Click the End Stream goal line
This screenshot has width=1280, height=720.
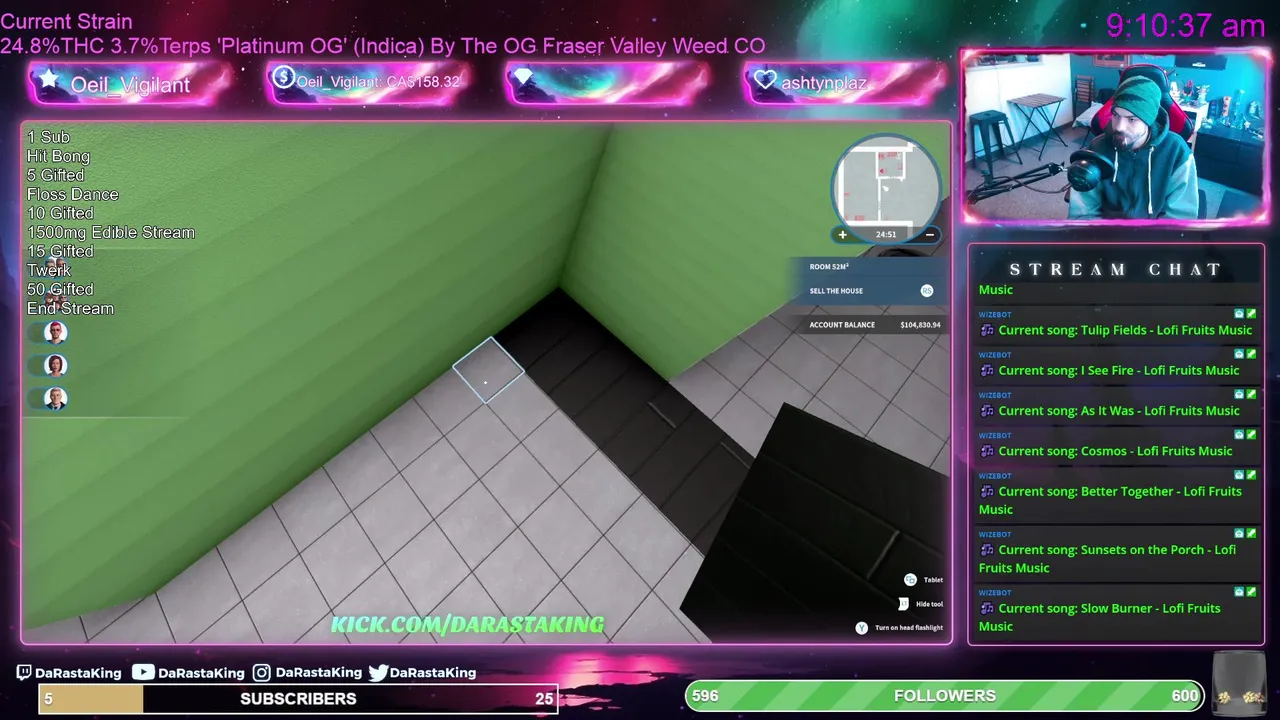pyautogui.click(x=70, y=308)
